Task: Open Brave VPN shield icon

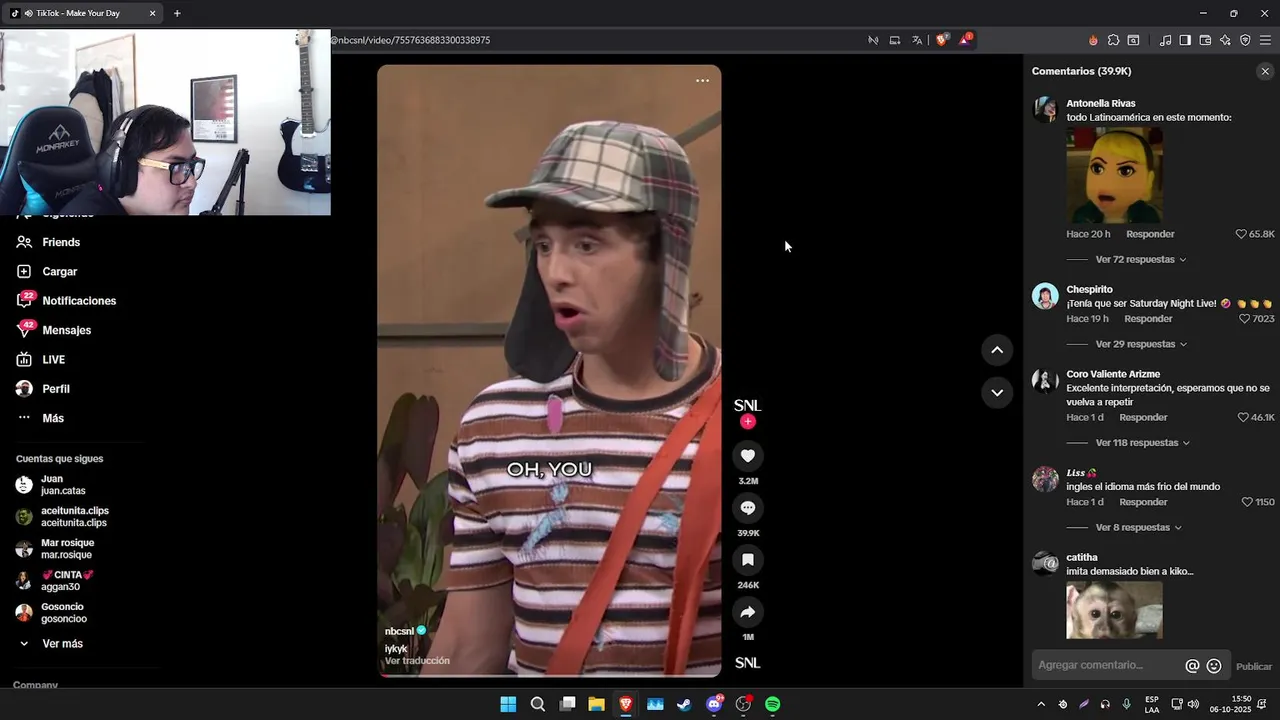Action: tap(1245, 40)
